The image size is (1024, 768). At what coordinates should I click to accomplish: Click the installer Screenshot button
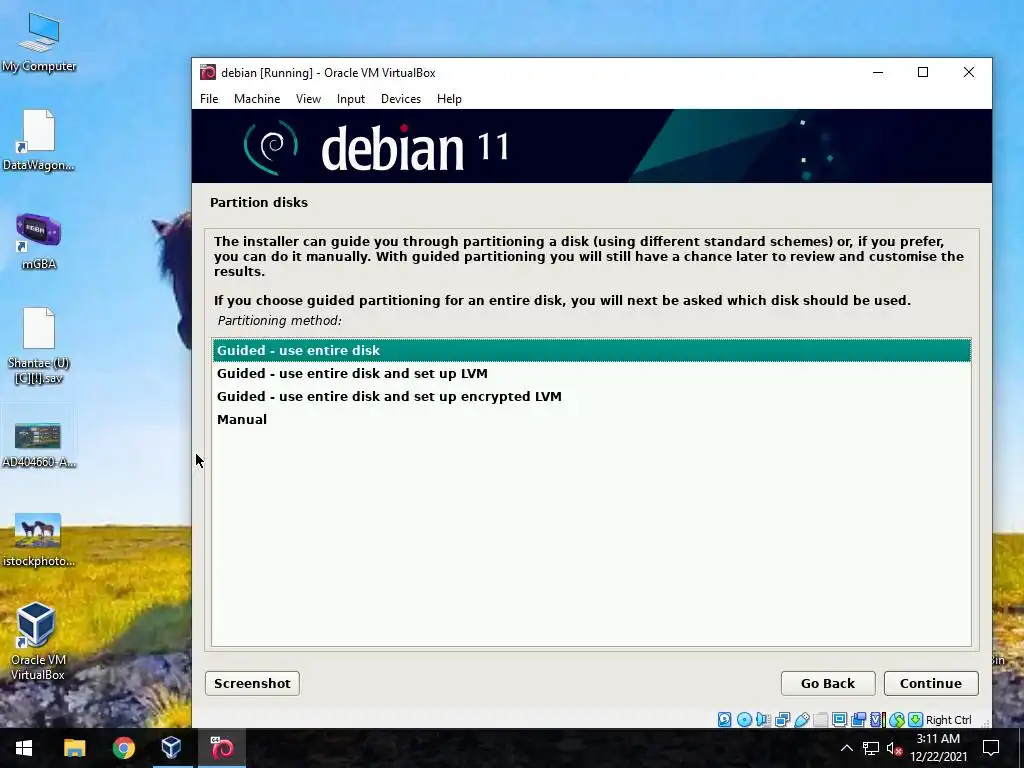click(x=252, y=683)
